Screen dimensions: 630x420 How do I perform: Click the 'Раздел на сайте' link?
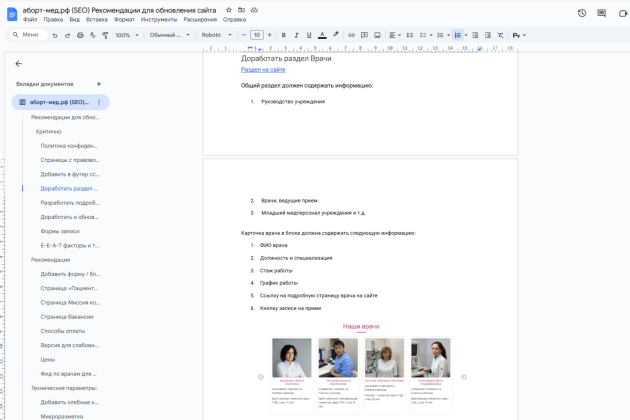pyautogui.click(x=263, y=70)
